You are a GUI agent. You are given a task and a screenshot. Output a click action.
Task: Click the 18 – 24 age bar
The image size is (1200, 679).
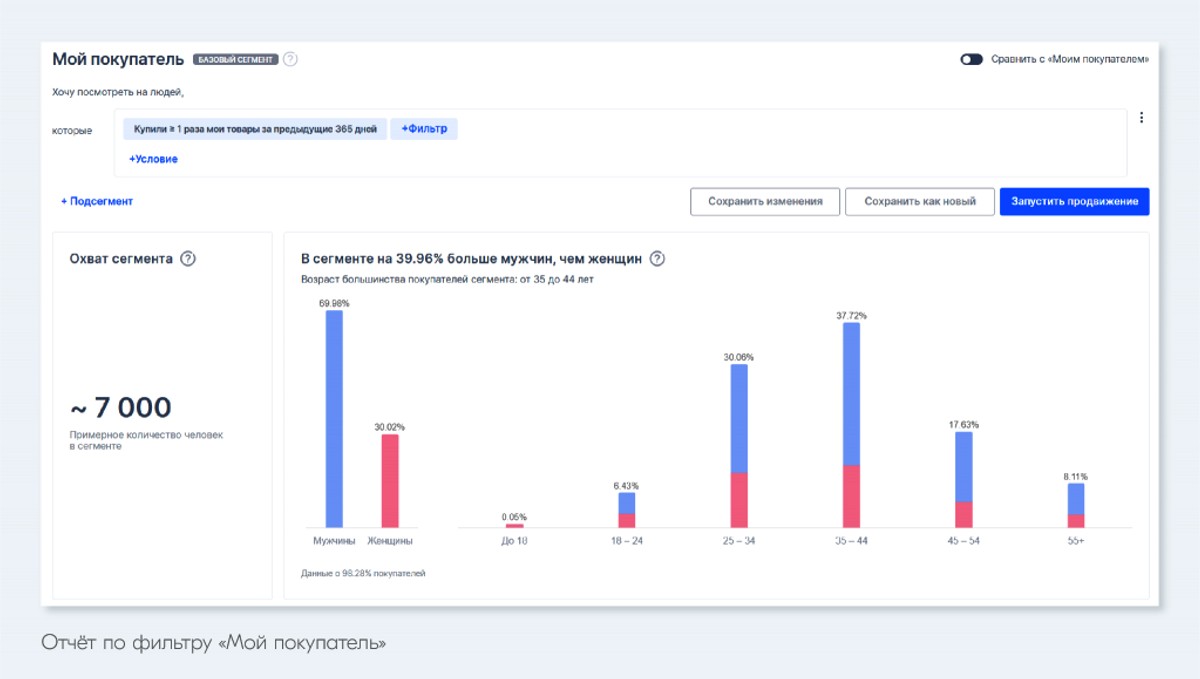[x=626, y=510]
